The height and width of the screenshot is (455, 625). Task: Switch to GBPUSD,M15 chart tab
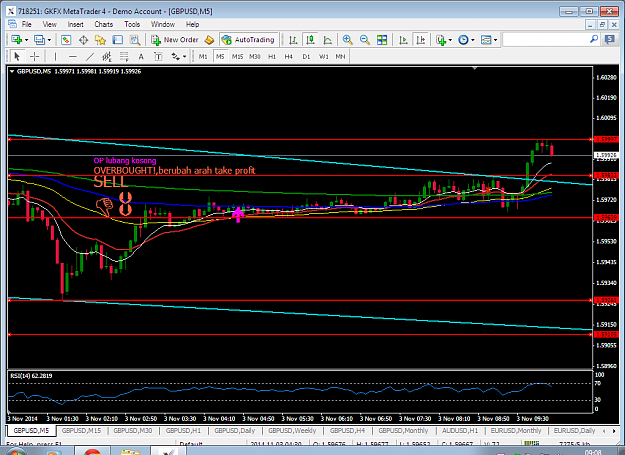tap(81, 431)
